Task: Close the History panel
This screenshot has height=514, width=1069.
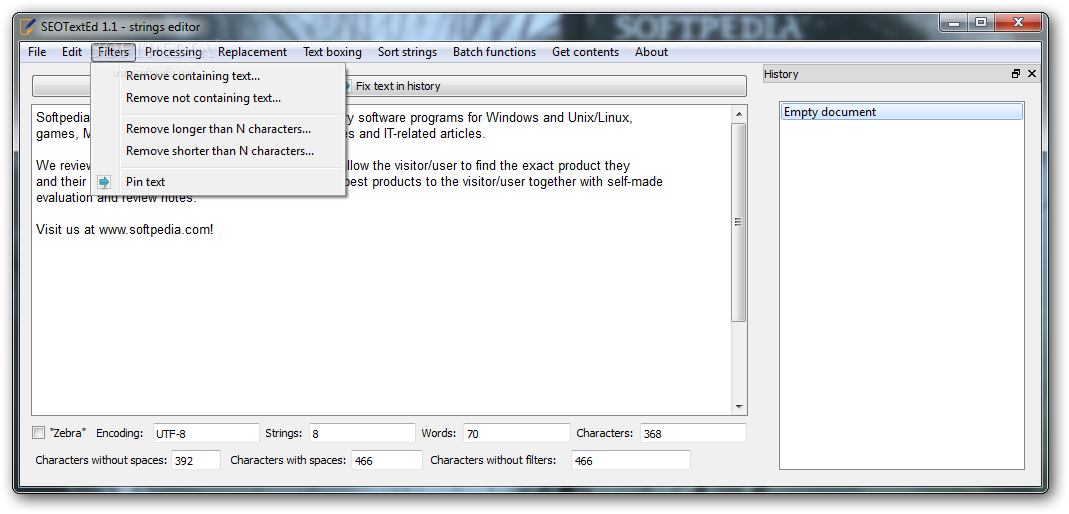Action: tap(1032, 74)
